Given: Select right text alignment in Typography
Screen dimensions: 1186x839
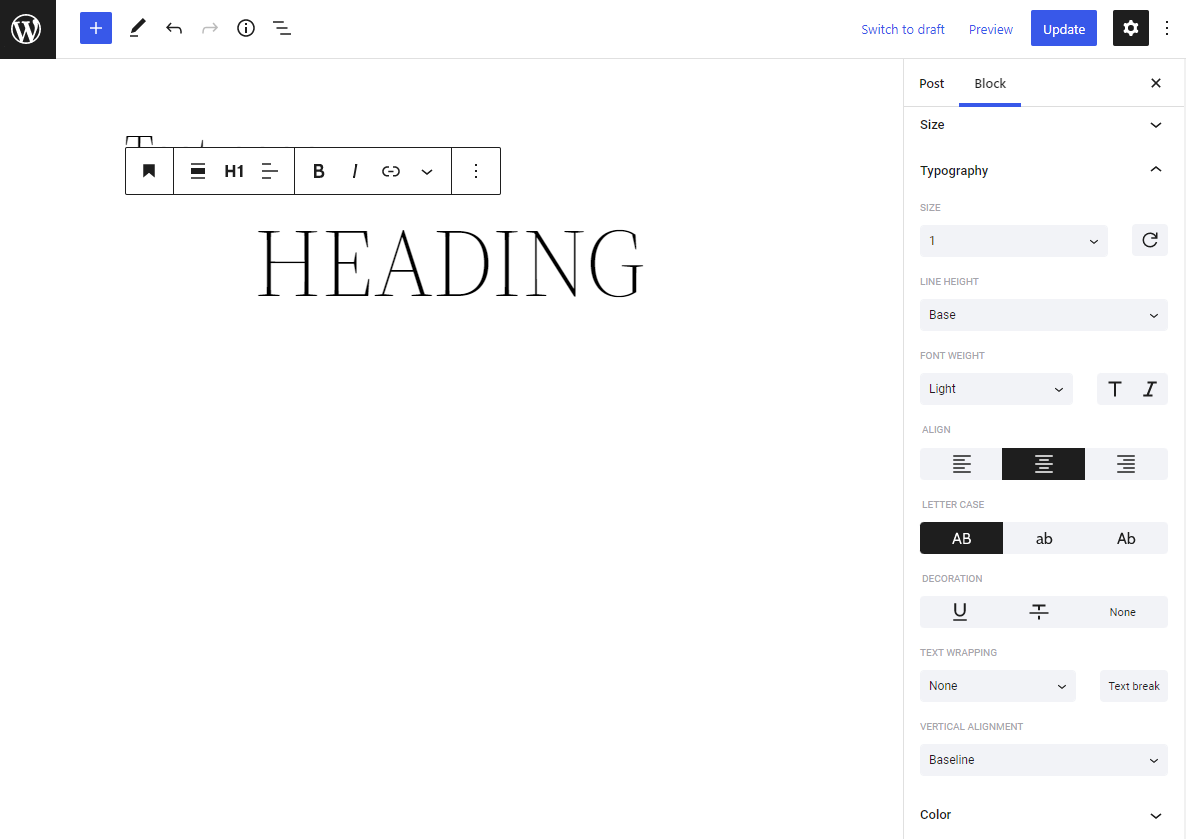Looking at the screenshot, I should click(1126, 464).
